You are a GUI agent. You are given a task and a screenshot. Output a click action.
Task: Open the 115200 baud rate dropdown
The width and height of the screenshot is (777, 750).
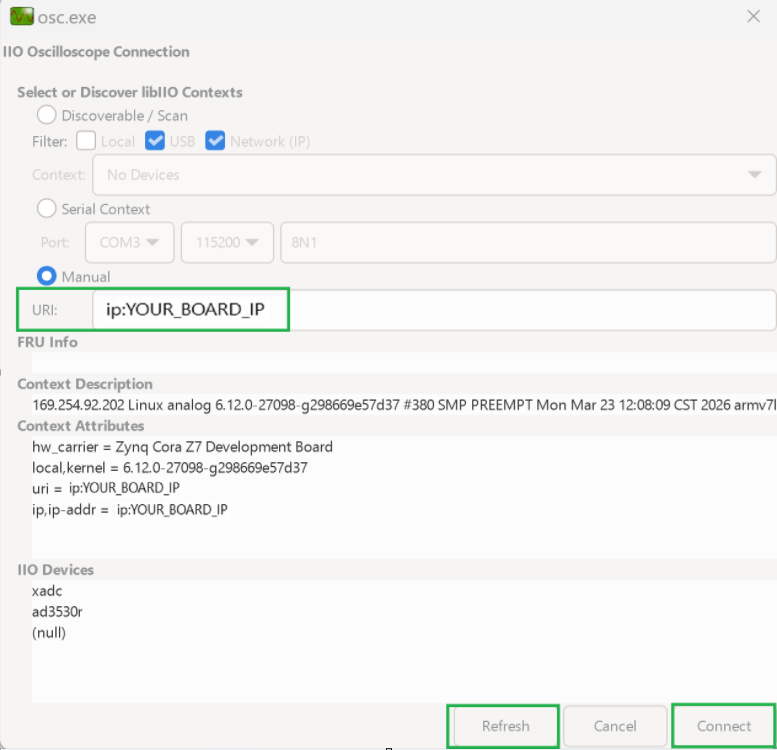(227, 242)
